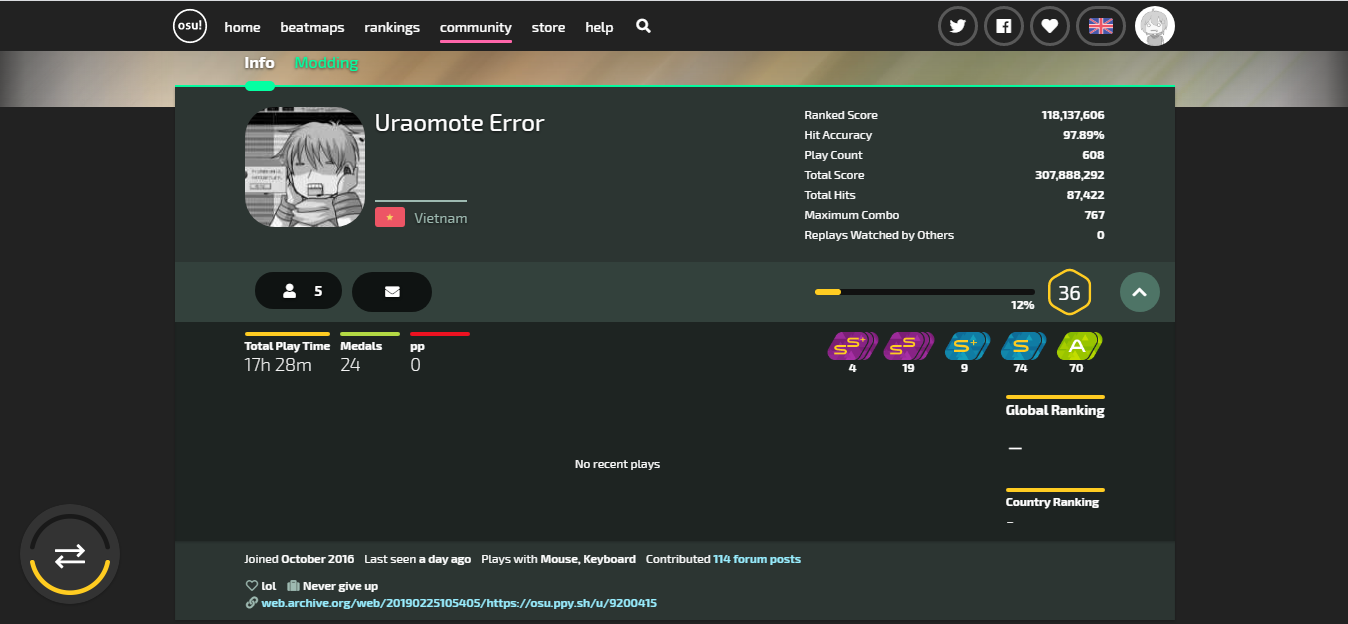
Task: Click the Replays Watched by Others label
Action: pos(879,235)
